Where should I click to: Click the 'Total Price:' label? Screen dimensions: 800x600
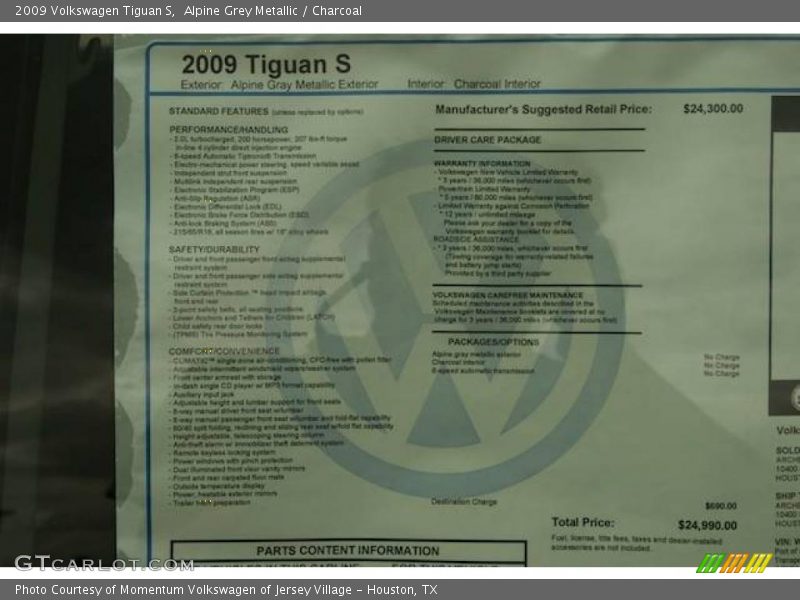click(x=583, y=522)
